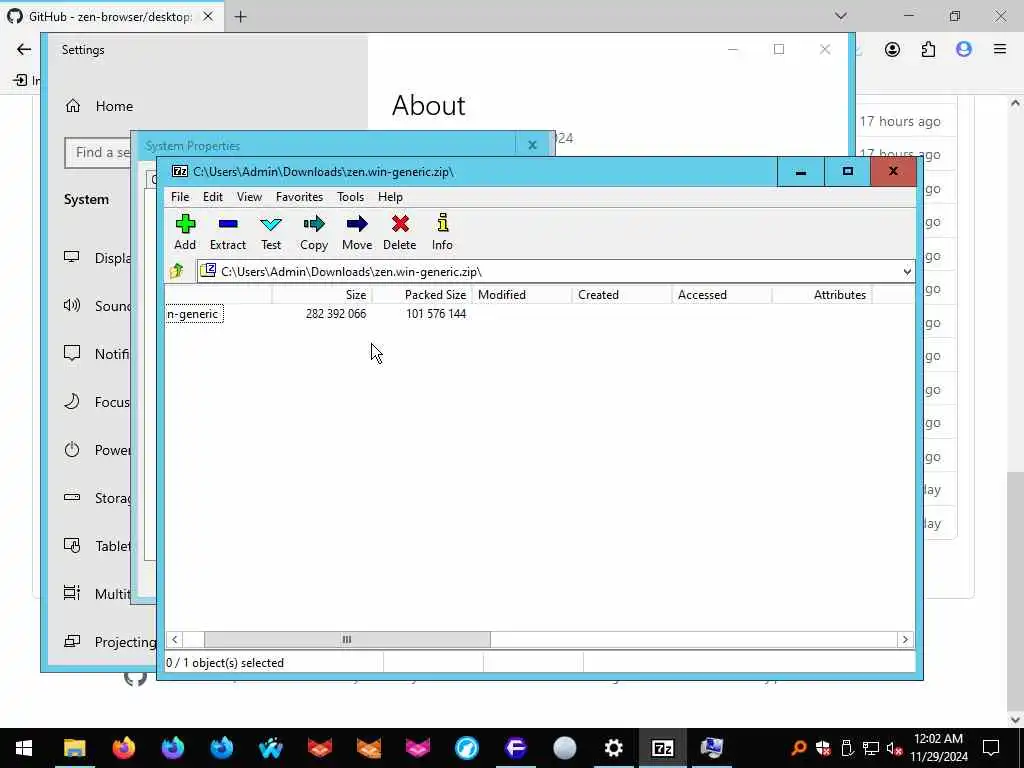Go back in the browser
Screen dimensions: 1024x768
pos(24,49)
